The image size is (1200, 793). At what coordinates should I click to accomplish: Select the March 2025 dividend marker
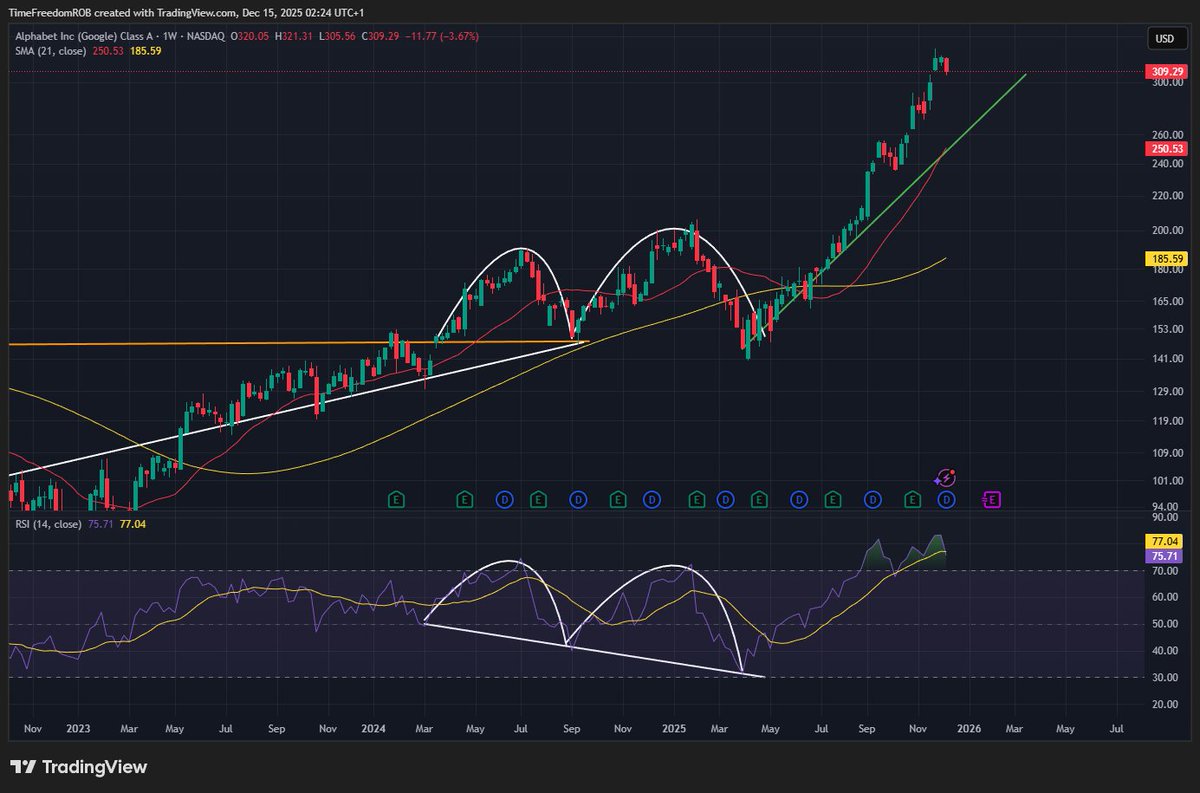pyautogui.click(x=726, y=498)
